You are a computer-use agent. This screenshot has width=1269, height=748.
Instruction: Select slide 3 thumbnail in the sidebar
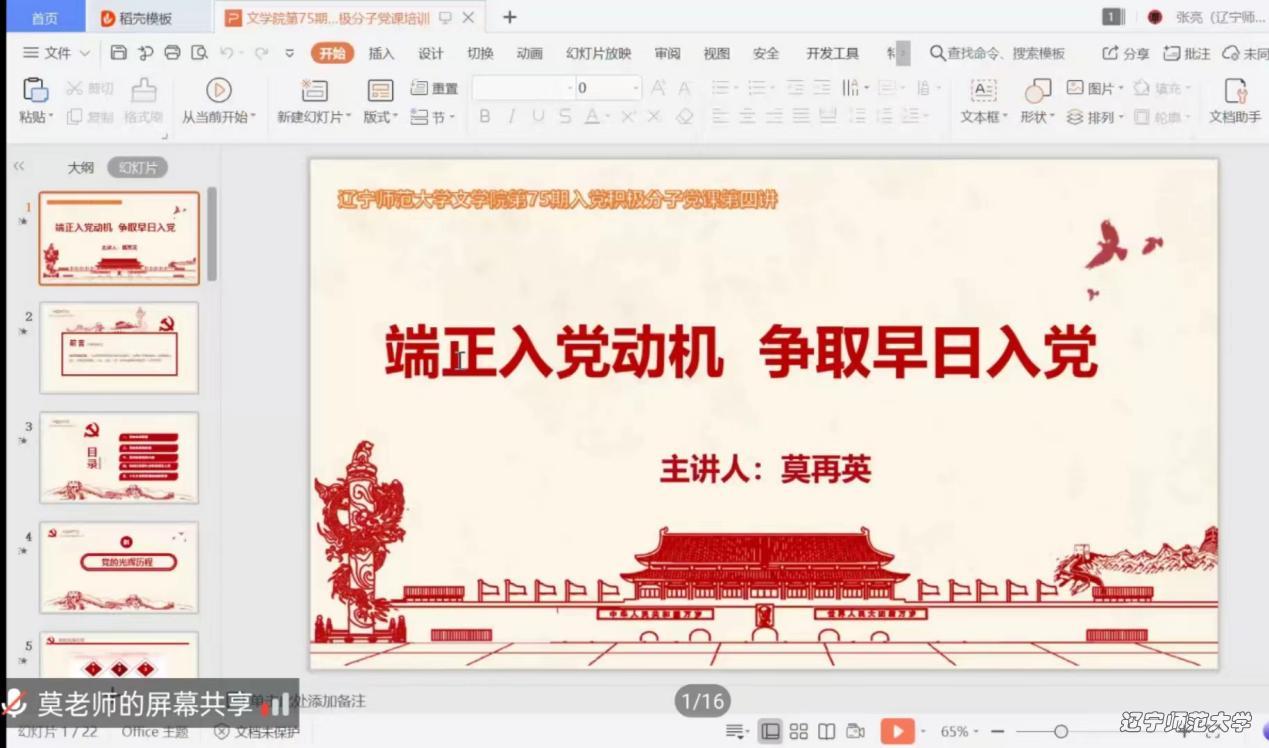coord(118,458)
